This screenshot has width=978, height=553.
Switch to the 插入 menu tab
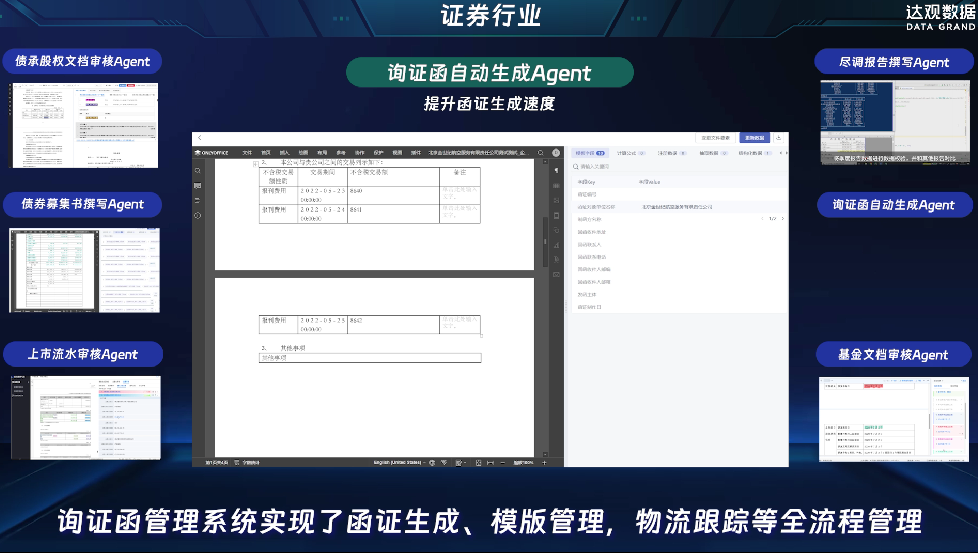pyautogui.click(x=284, y=153)
